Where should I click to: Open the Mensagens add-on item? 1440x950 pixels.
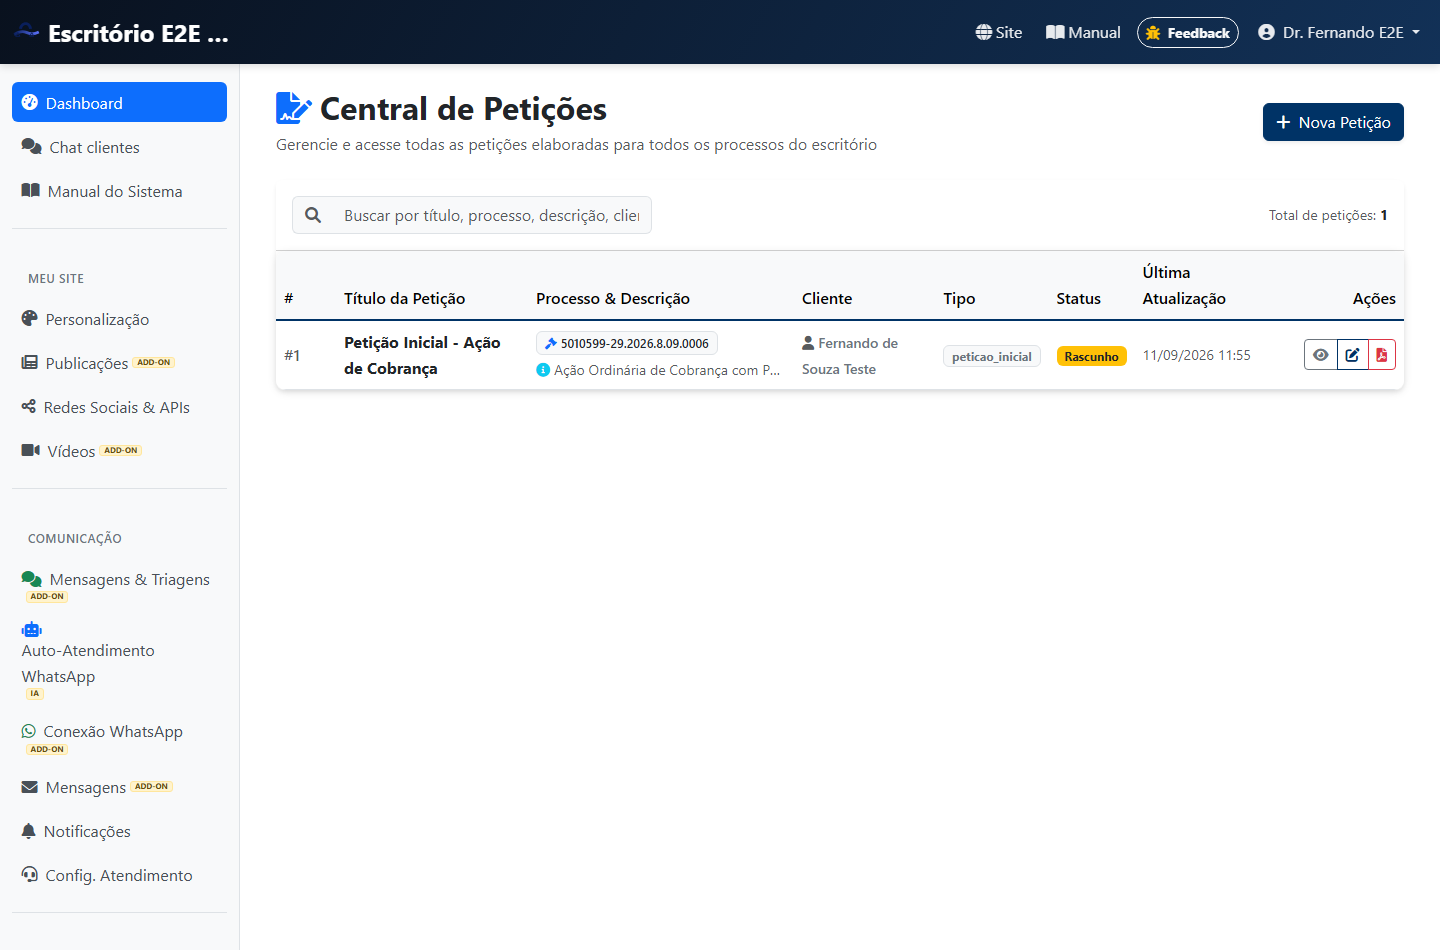[x=119, y=787]
